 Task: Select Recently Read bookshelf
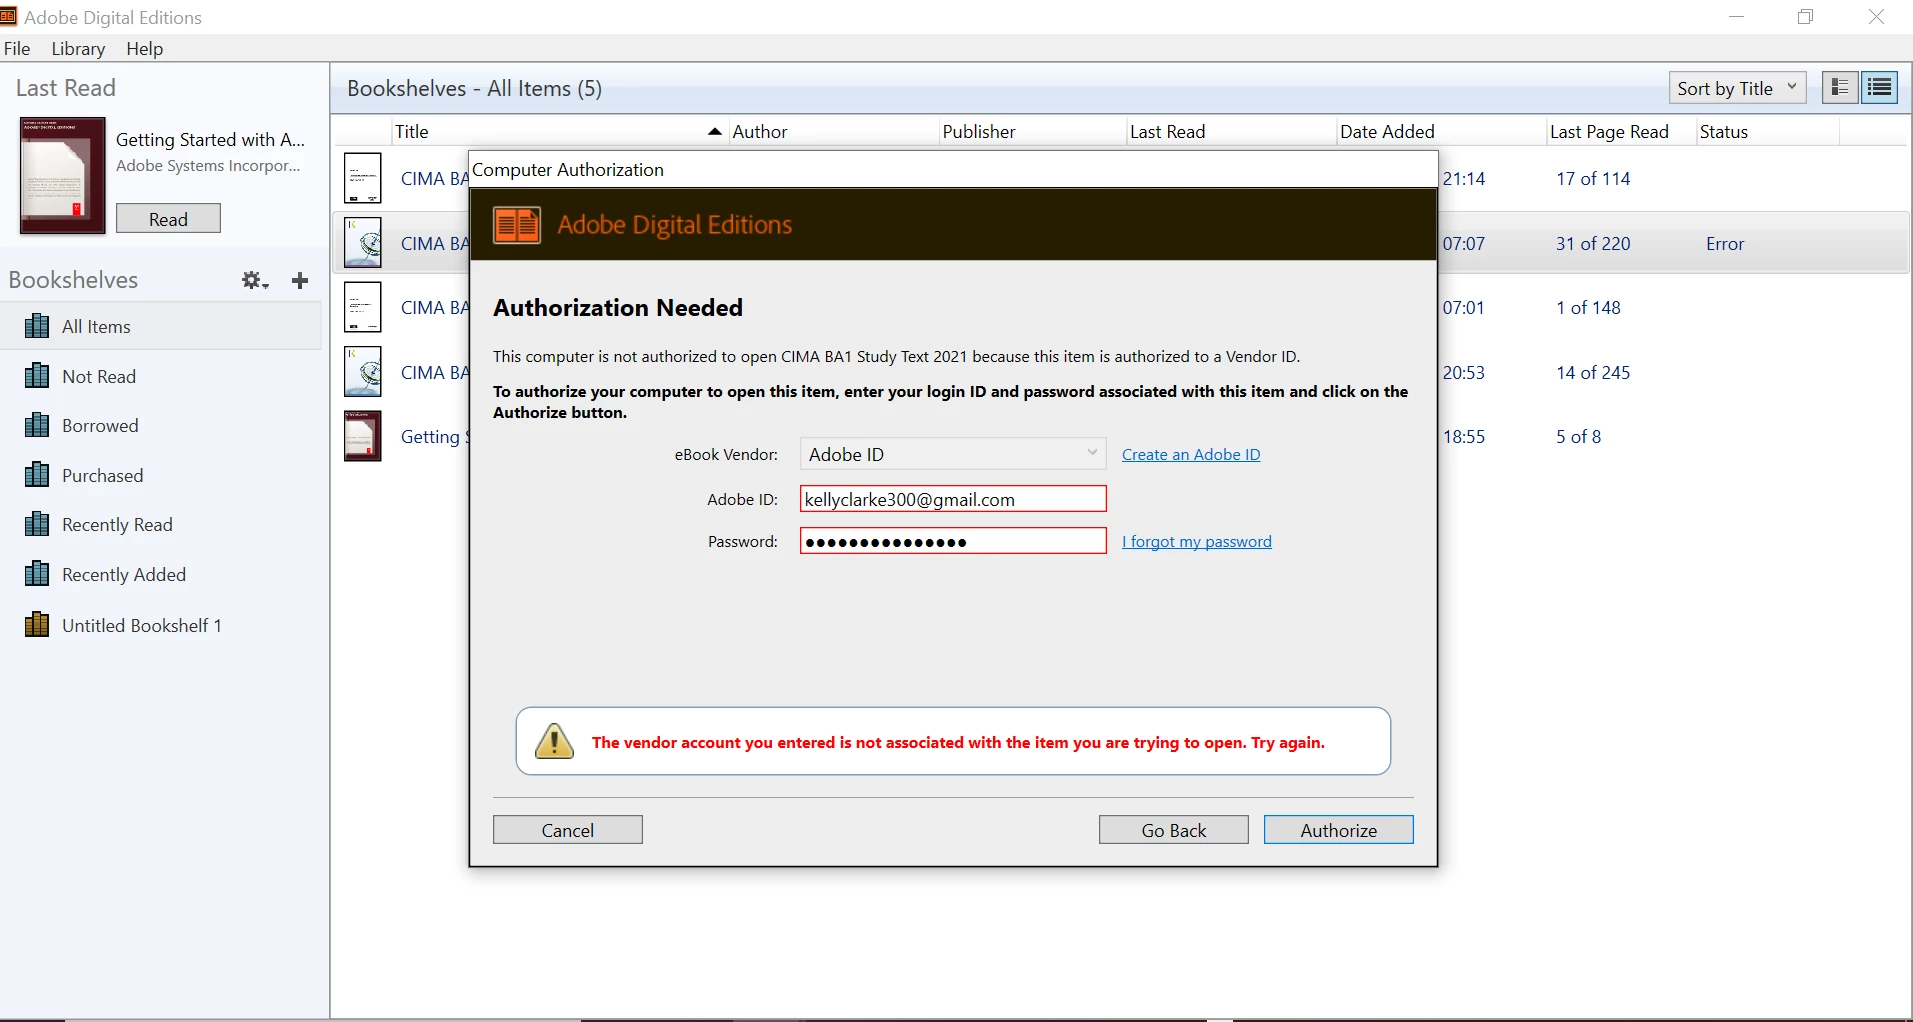click(x=161, y=524)
